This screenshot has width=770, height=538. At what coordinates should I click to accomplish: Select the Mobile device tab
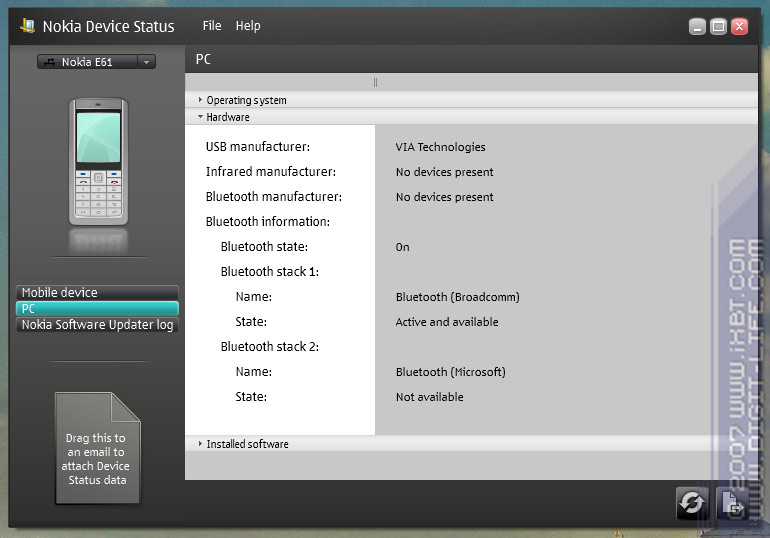[x=97, y=293]
